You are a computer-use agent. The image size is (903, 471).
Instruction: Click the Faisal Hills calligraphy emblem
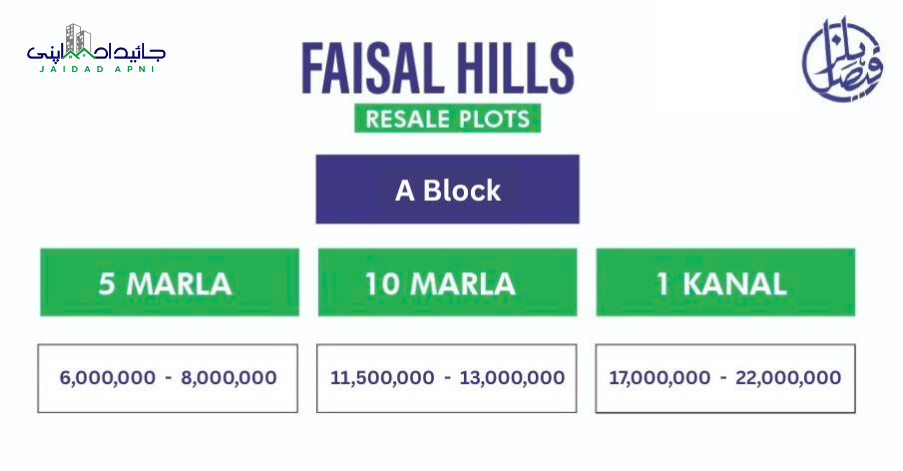[x=842, y=62]
